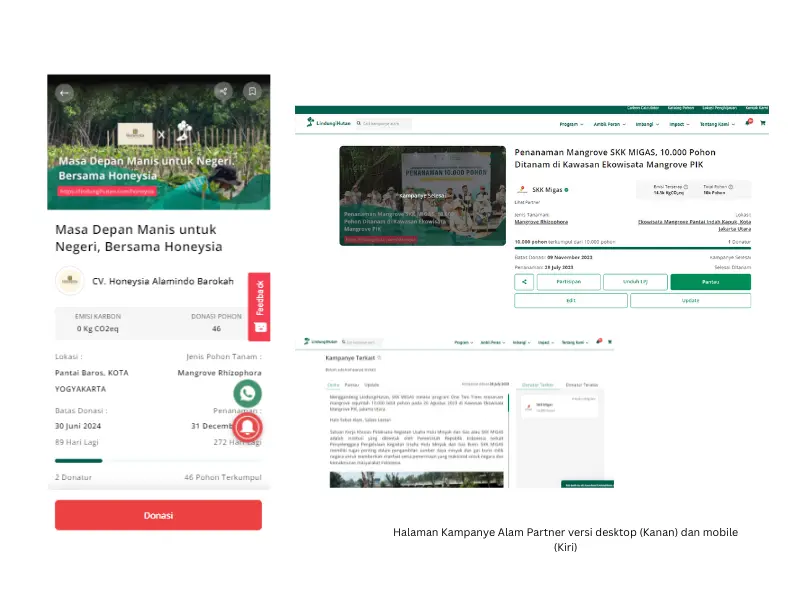Open the SKK Migas donor card
Screen dimensions: 800x600
coord(560,406)
